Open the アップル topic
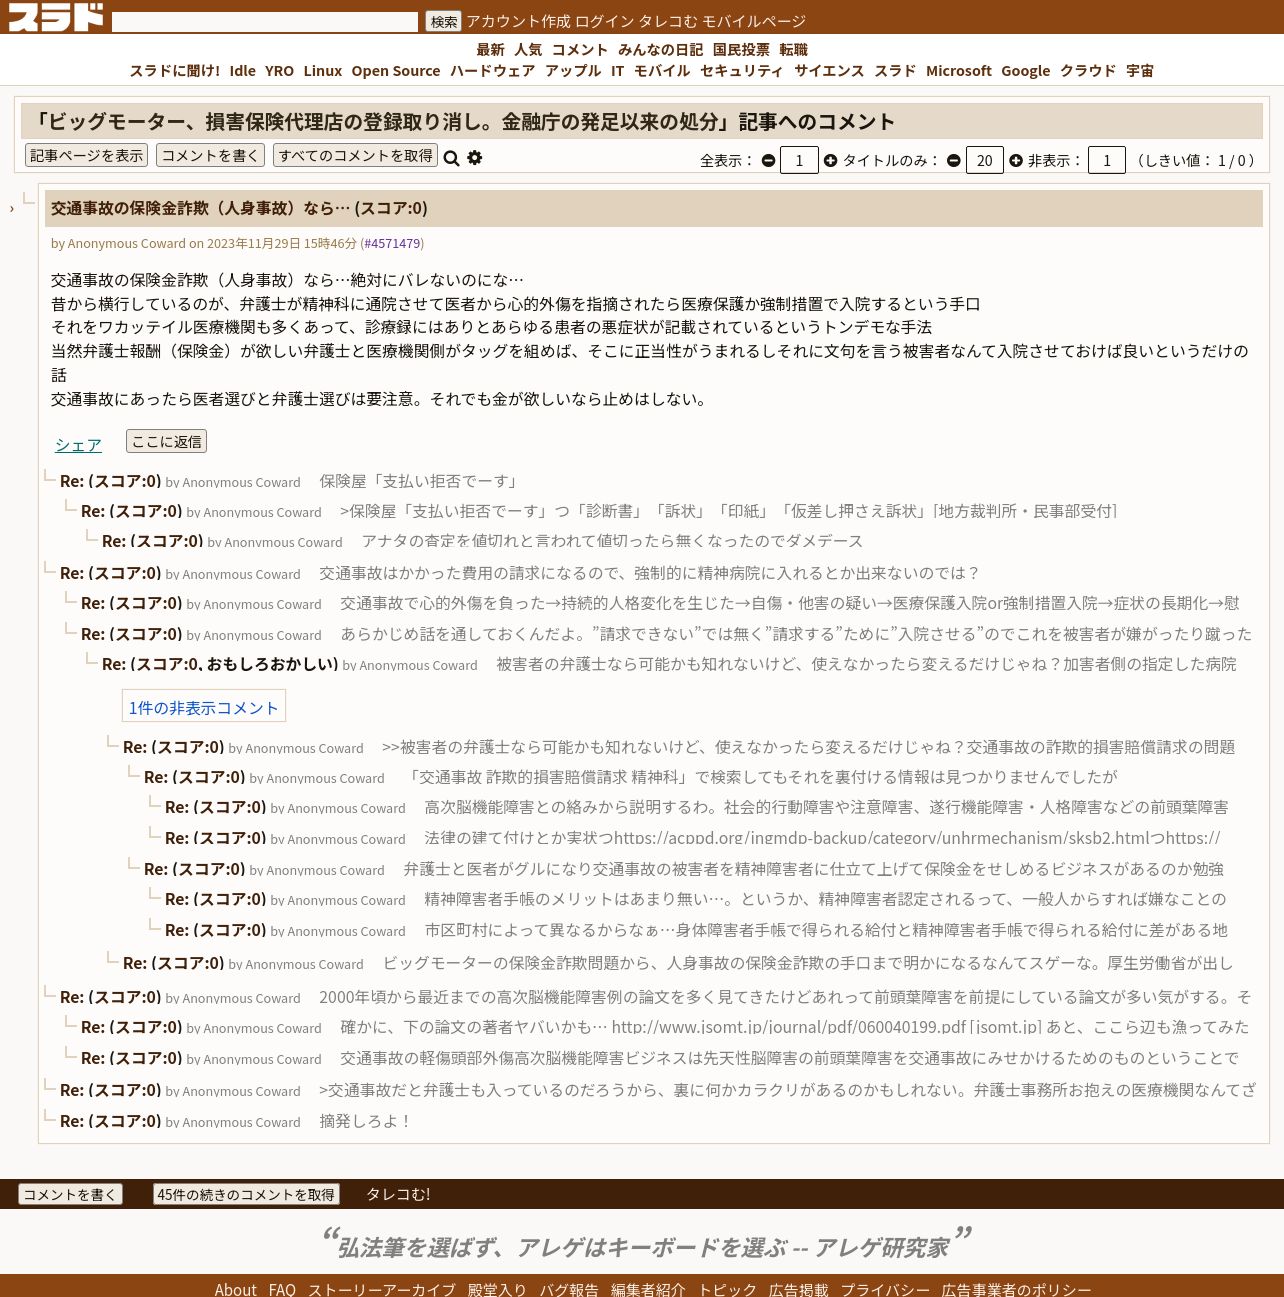 [573, 71]
